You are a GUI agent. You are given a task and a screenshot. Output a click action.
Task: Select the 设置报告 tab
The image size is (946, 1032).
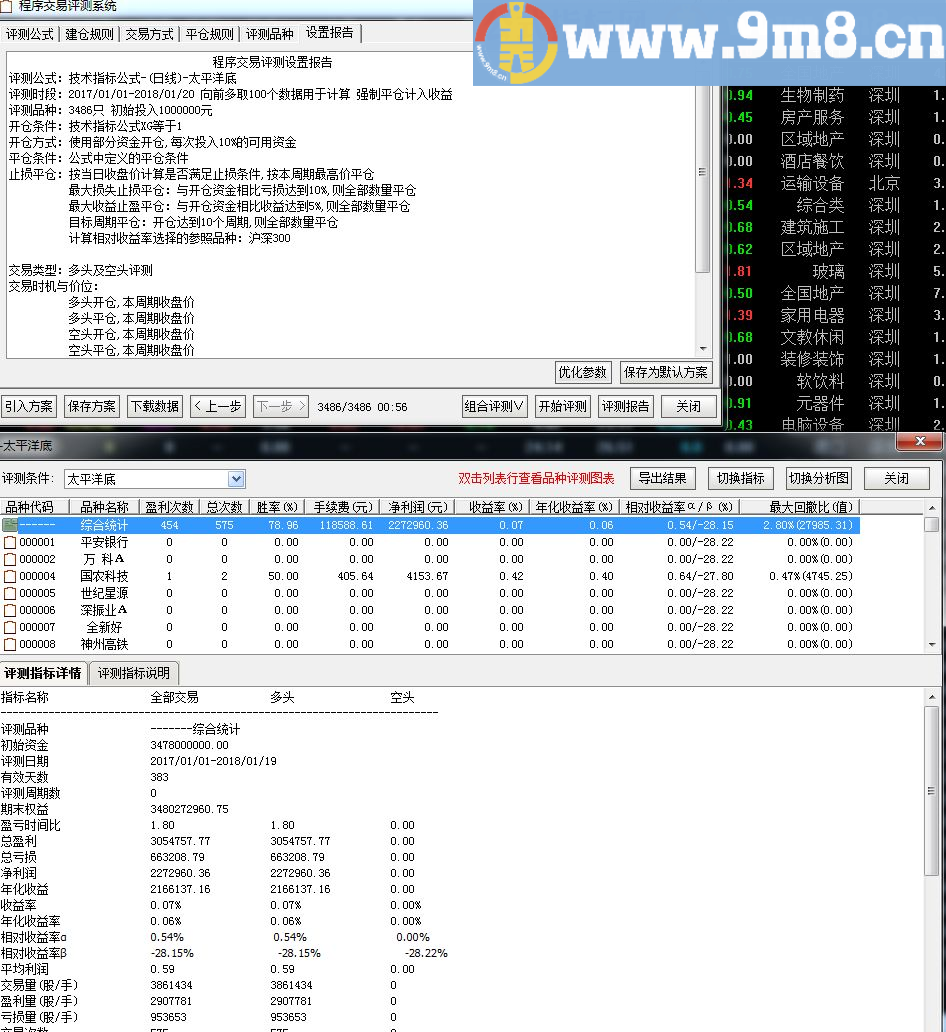330,33
